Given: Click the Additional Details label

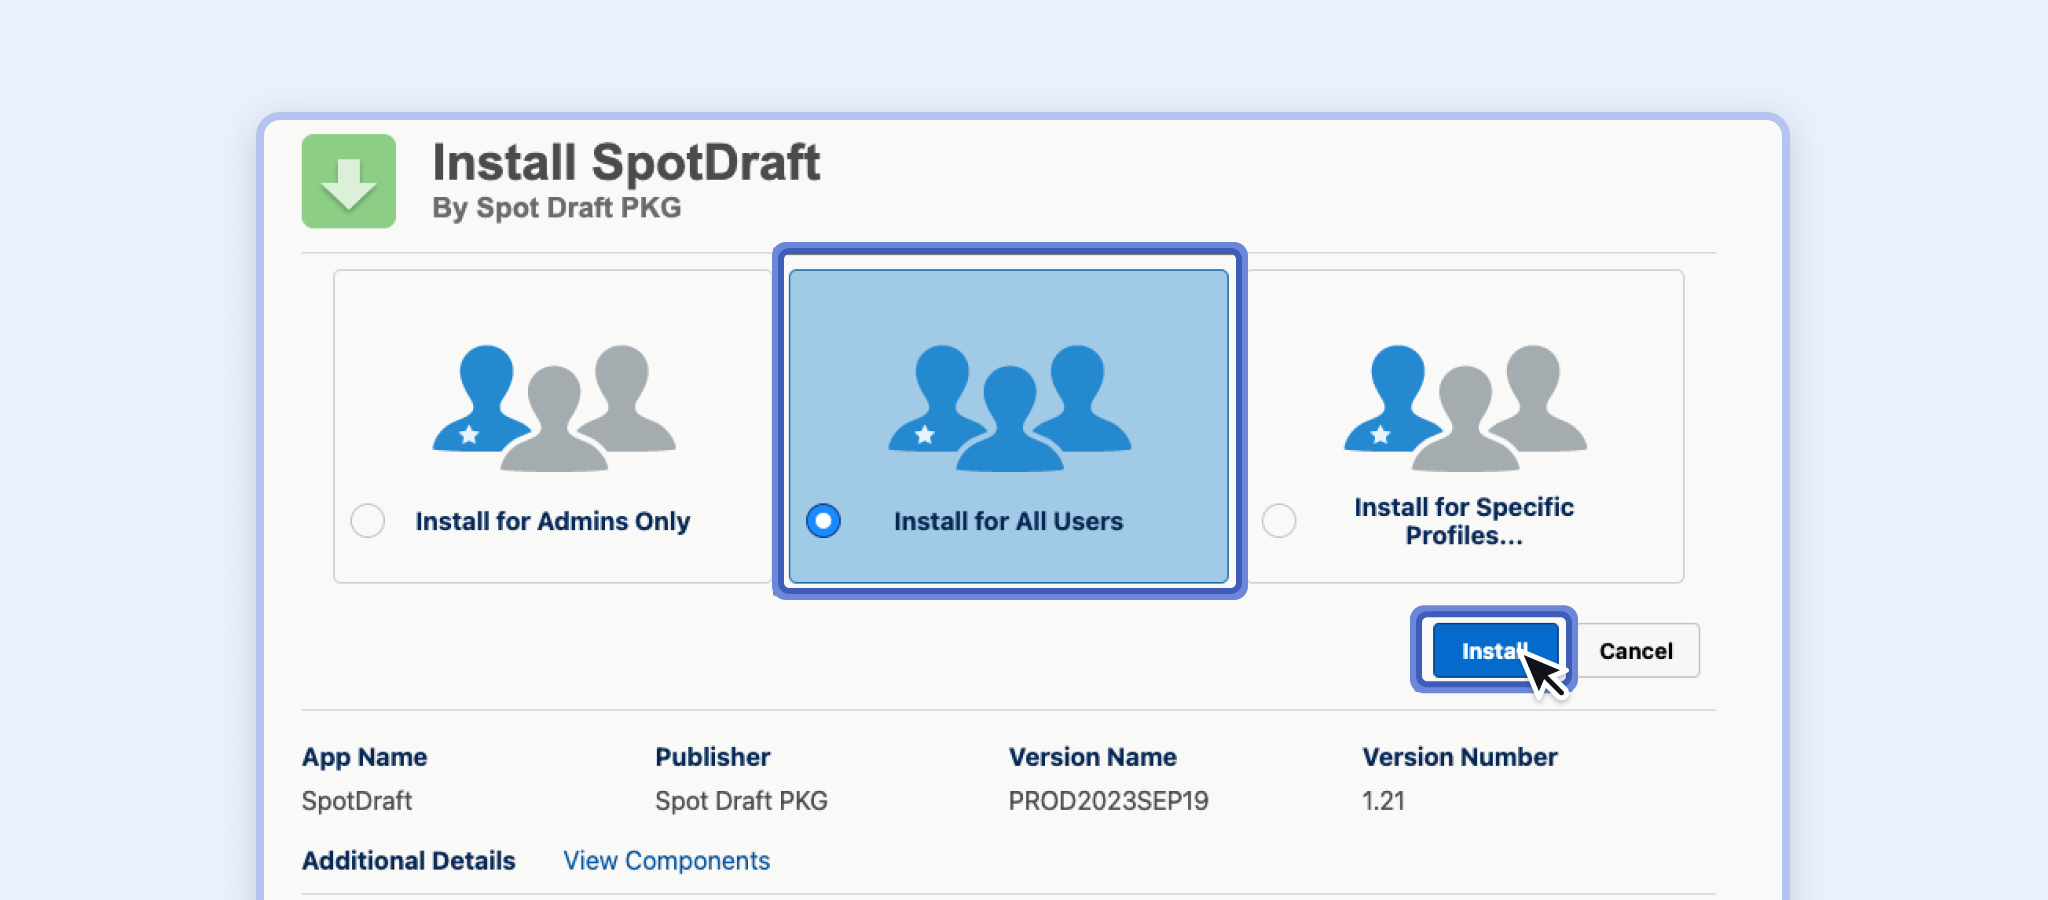Looking at the screenshot, I should coord(409,861).
